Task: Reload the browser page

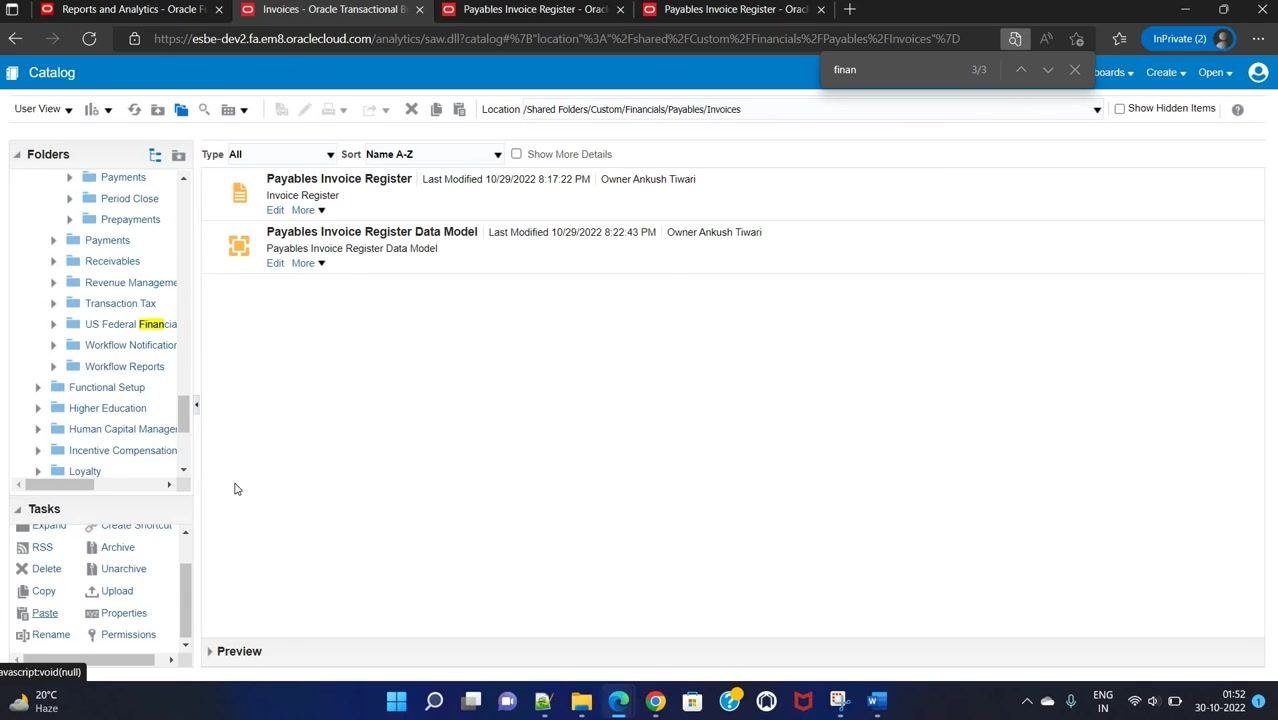Action: pos(89,39)
